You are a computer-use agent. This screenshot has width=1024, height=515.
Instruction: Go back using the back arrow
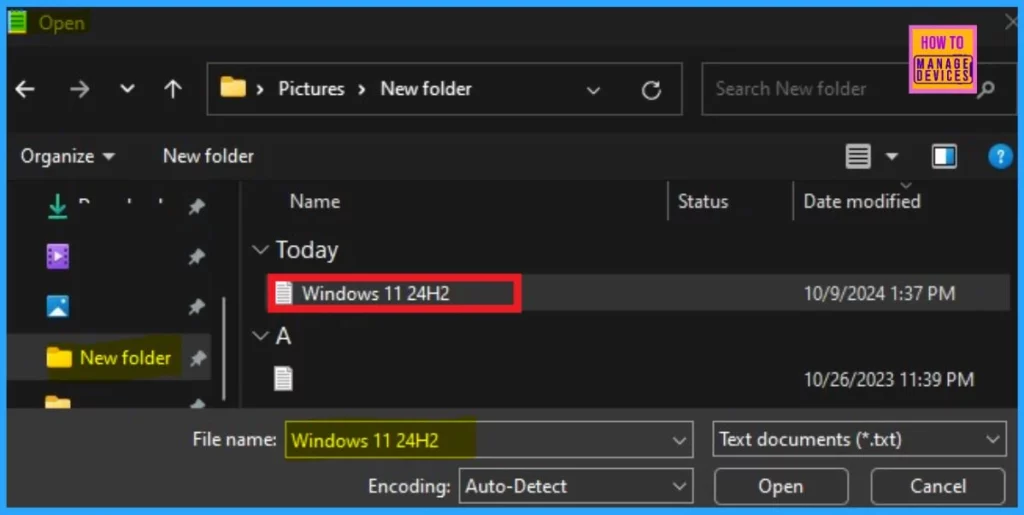pos(25,89)
